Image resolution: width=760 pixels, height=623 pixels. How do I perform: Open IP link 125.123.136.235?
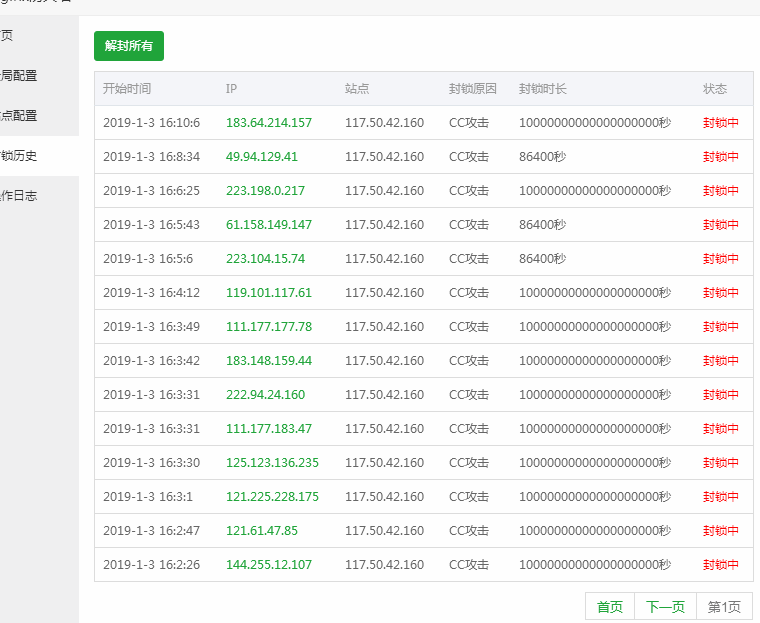pyautogui.click(x=272, y=463)
